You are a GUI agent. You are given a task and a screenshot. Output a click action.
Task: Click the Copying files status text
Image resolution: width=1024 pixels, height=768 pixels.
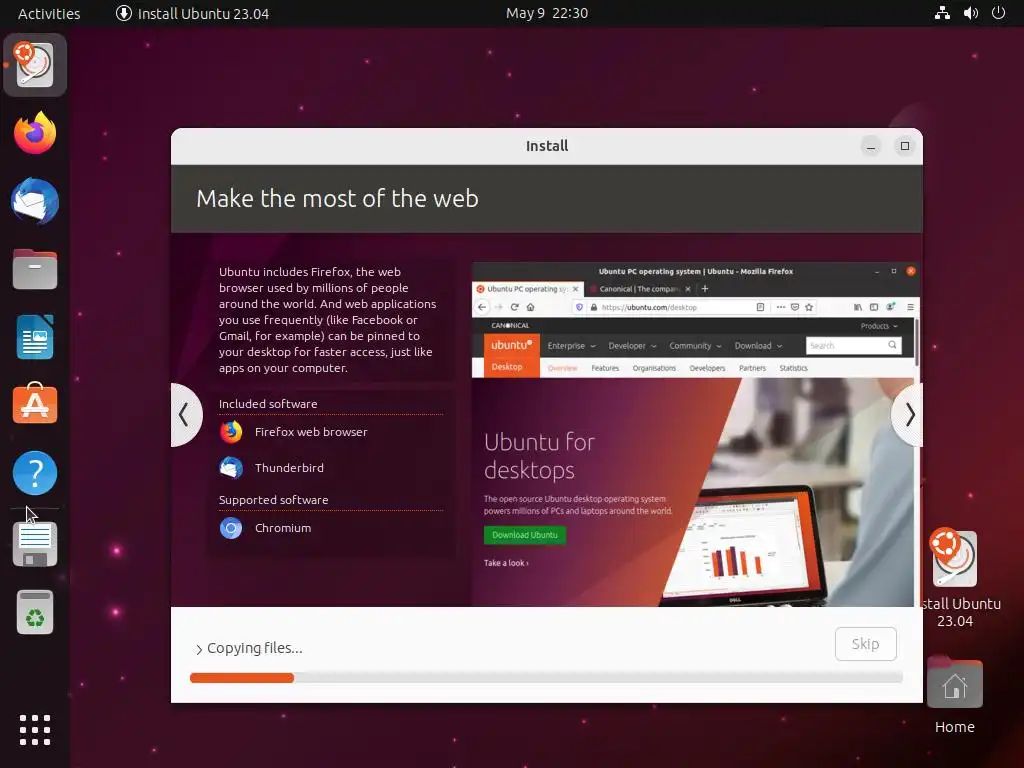tap(255, 648)
